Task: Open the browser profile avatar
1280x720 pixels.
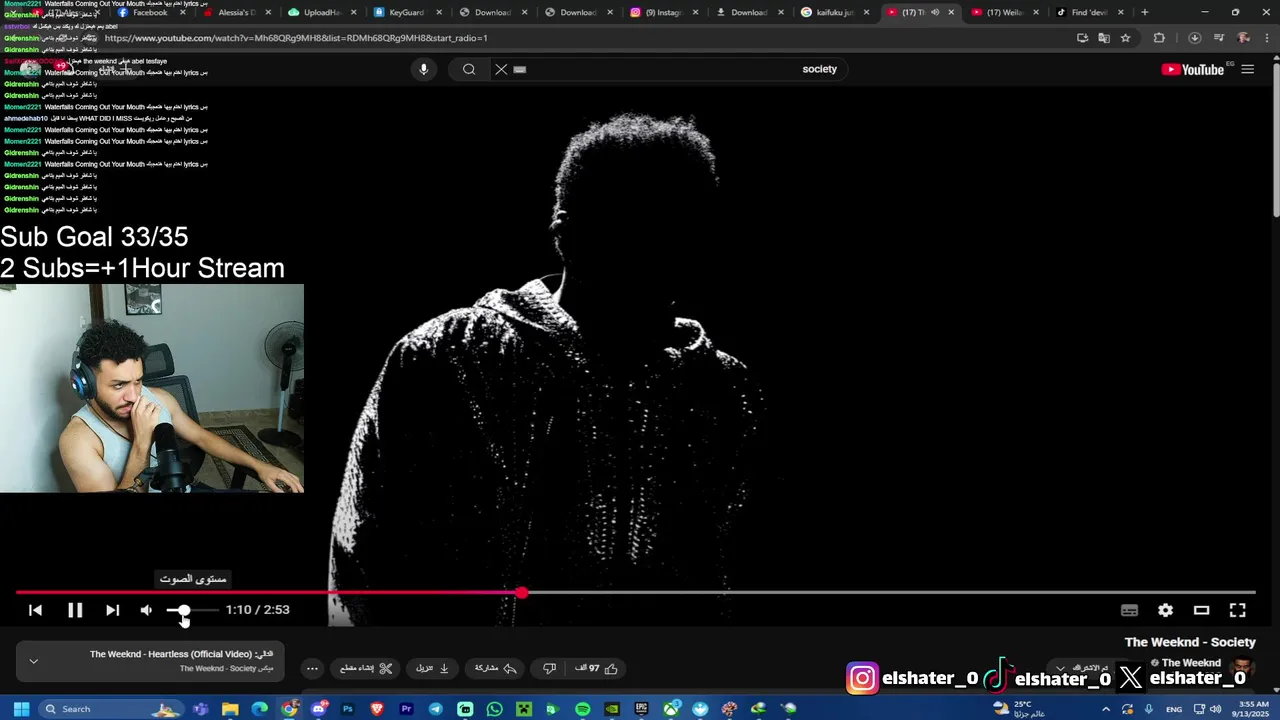Action: pyautogui.click(x=1243, y=38)
